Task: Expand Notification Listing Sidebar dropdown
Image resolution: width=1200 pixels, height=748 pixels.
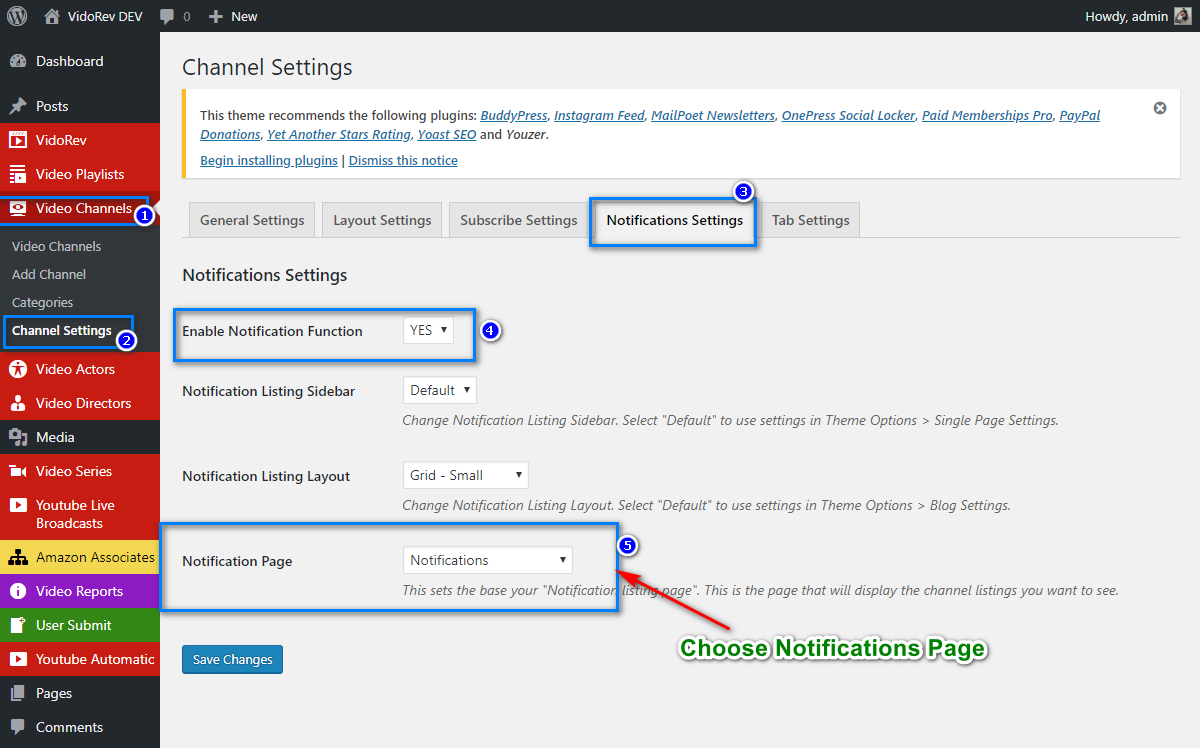Action: point(439,390)
